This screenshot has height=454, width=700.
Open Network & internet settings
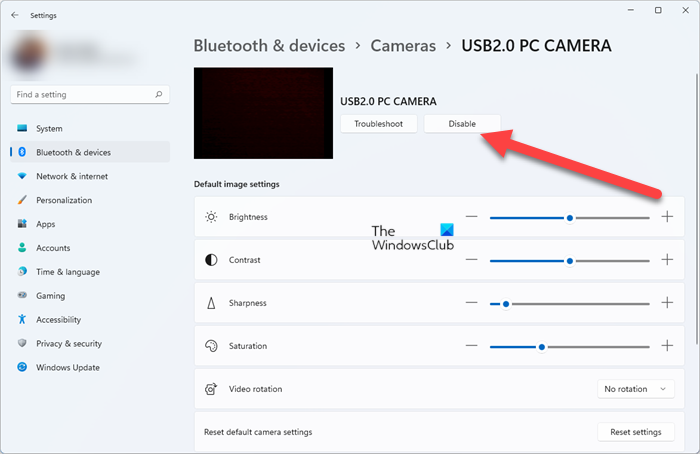pyautogui.click(x=72, y=176)
